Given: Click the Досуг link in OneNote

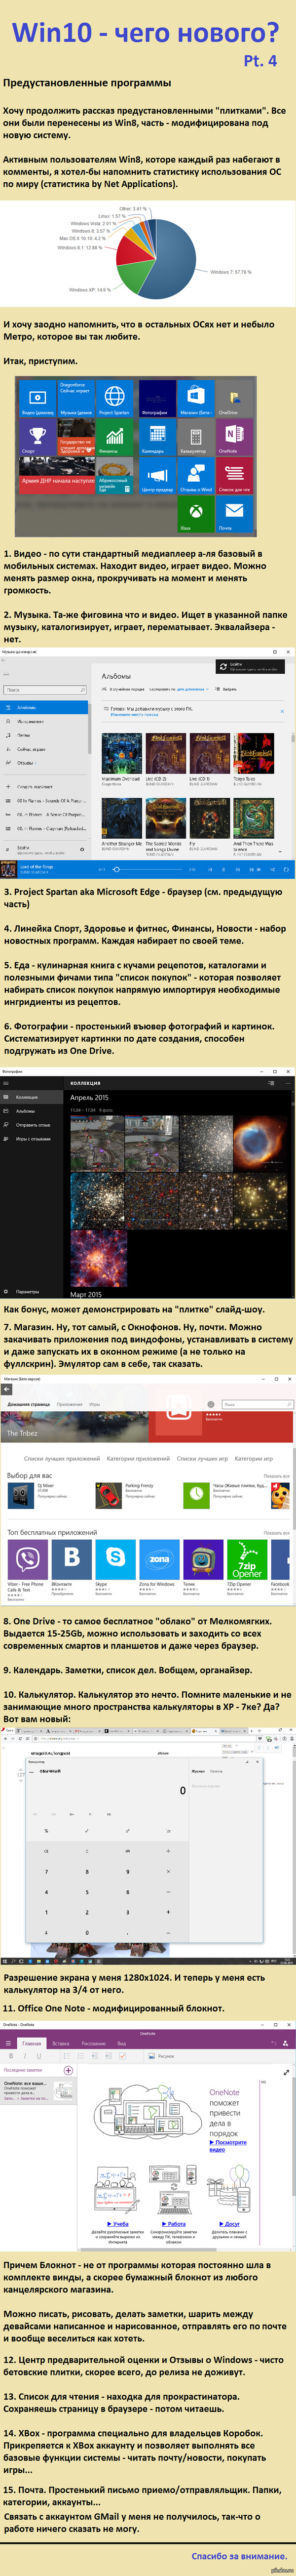Looking at the screenshot, I should click(231, 2224).
